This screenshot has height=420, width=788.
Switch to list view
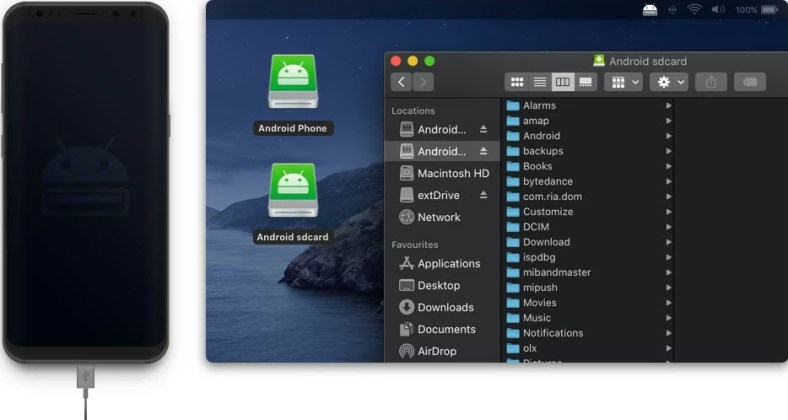pyautogui.click(x=540, y=82)
